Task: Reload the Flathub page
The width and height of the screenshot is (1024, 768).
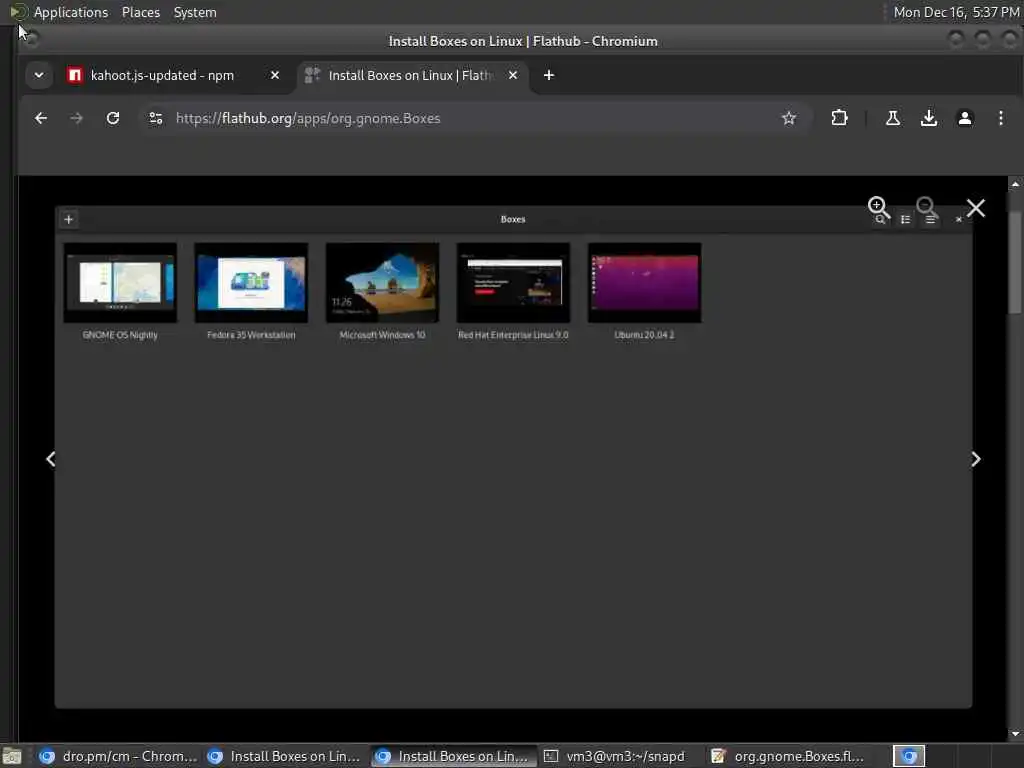Action: click(x=113, y=118)
